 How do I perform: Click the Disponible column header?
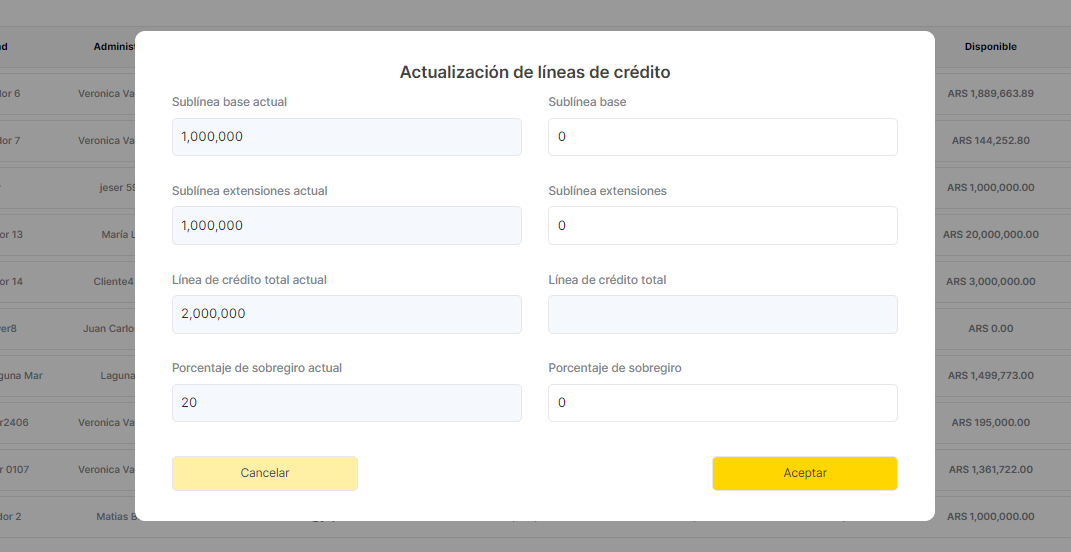(990, 46)
